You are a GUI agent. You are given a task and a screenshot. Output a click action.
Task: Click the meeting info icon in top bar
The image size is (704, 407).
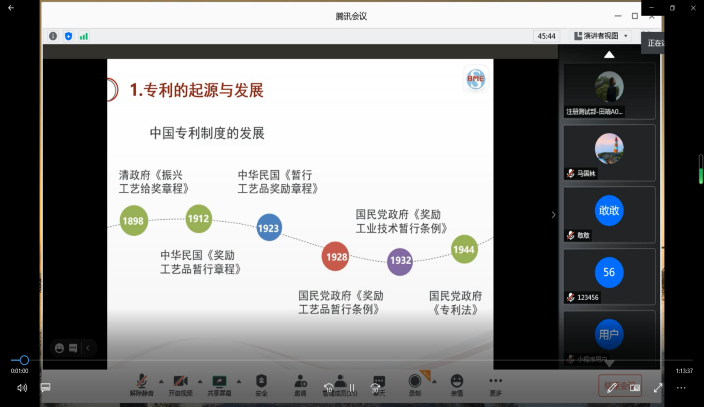(x=53, y=36)
